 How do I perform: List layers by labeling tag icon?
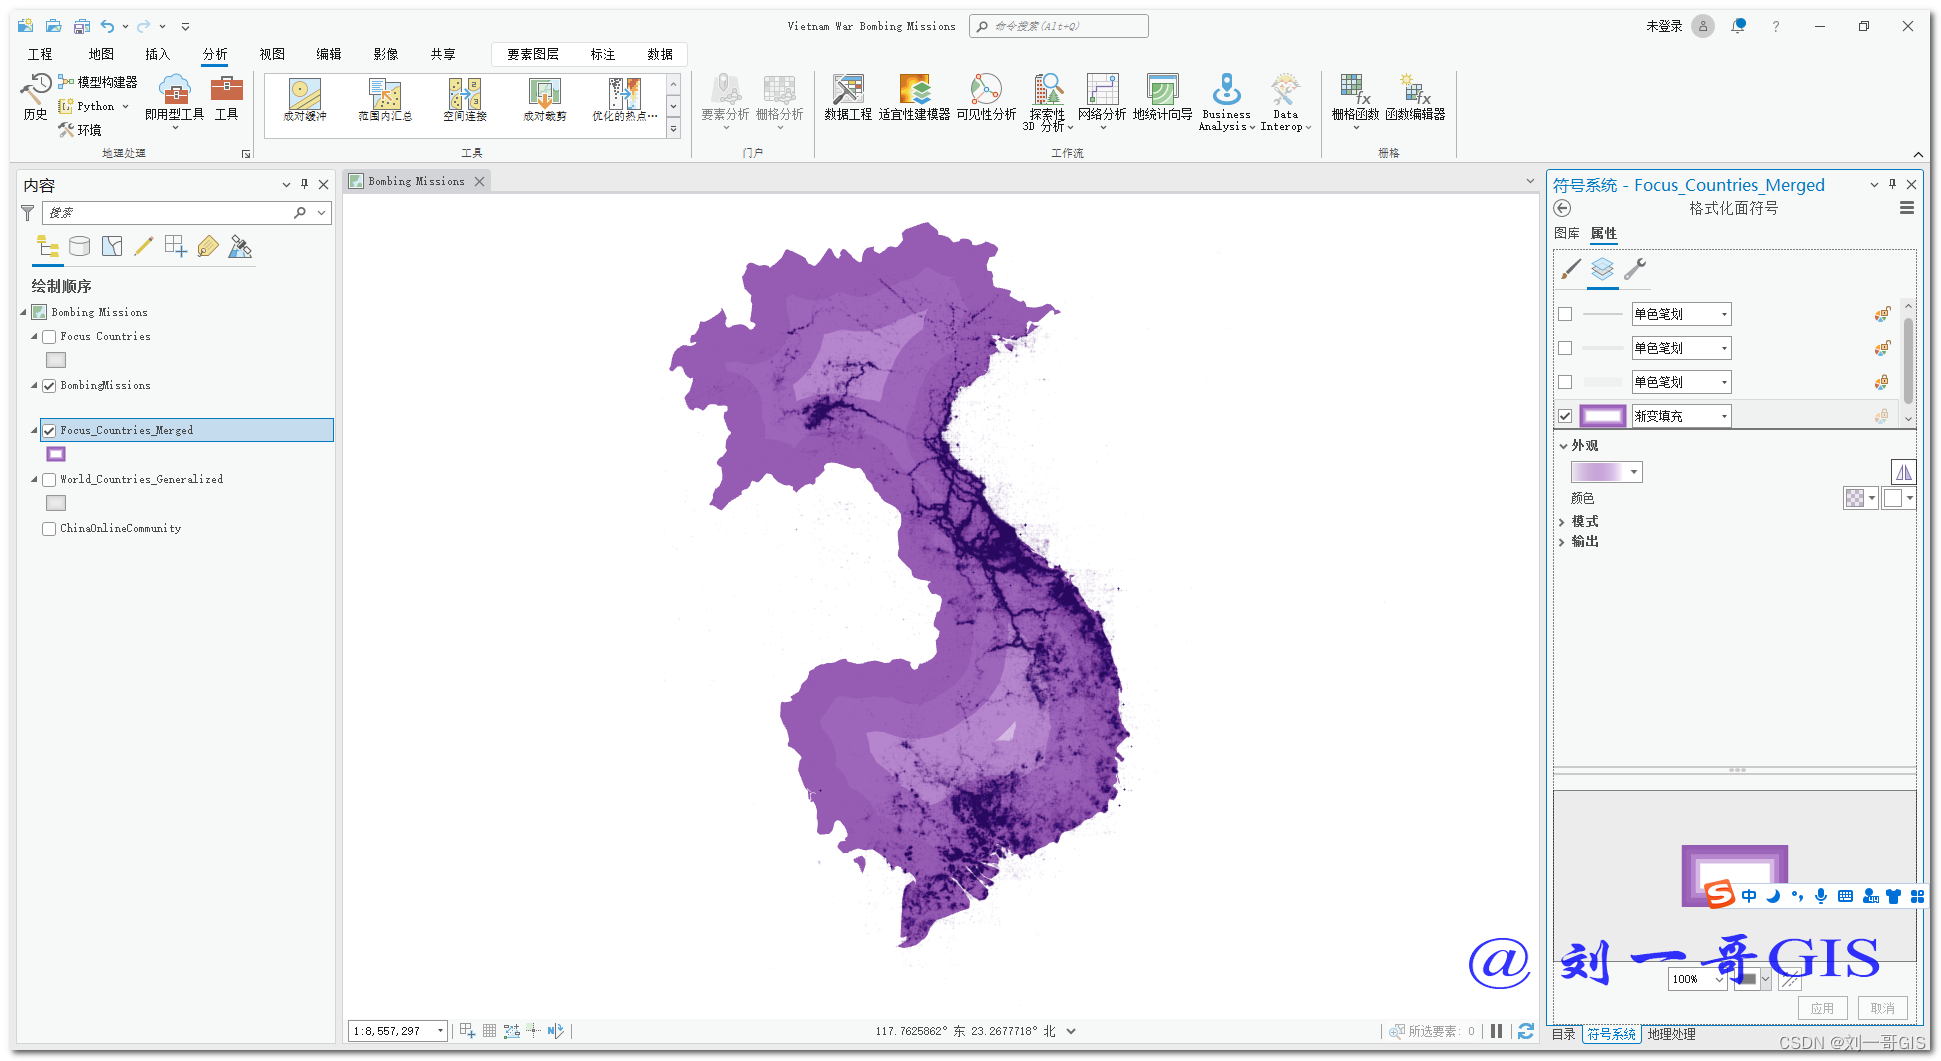(x=208, y=247)
